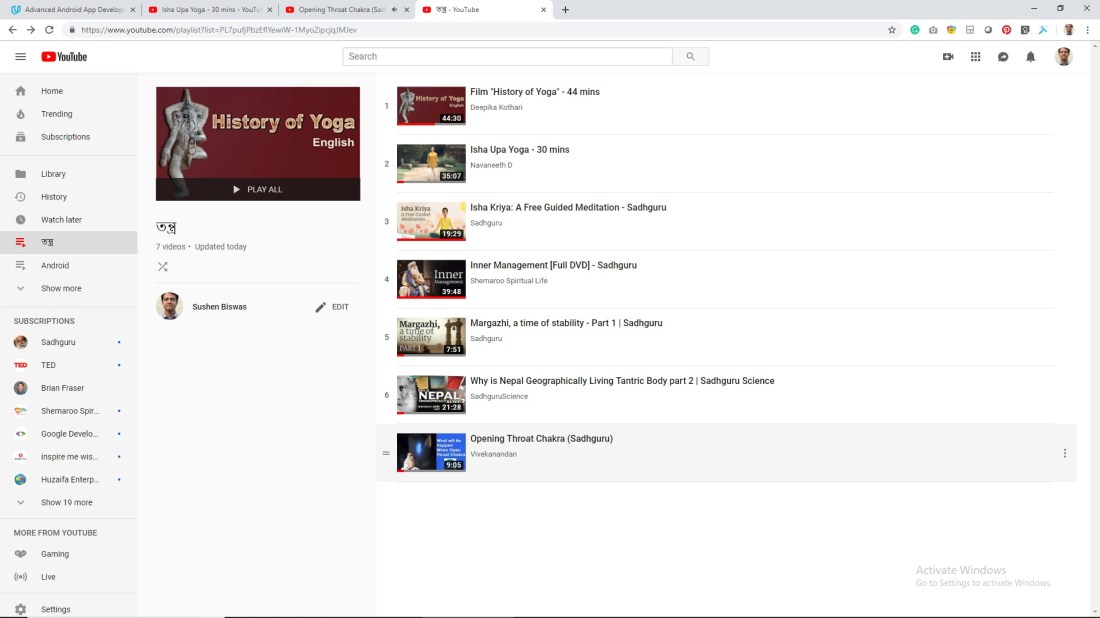Open the YouTube hamburger guide menu
The width and height of the screenshot is (1100, 618).
point(20,57)
